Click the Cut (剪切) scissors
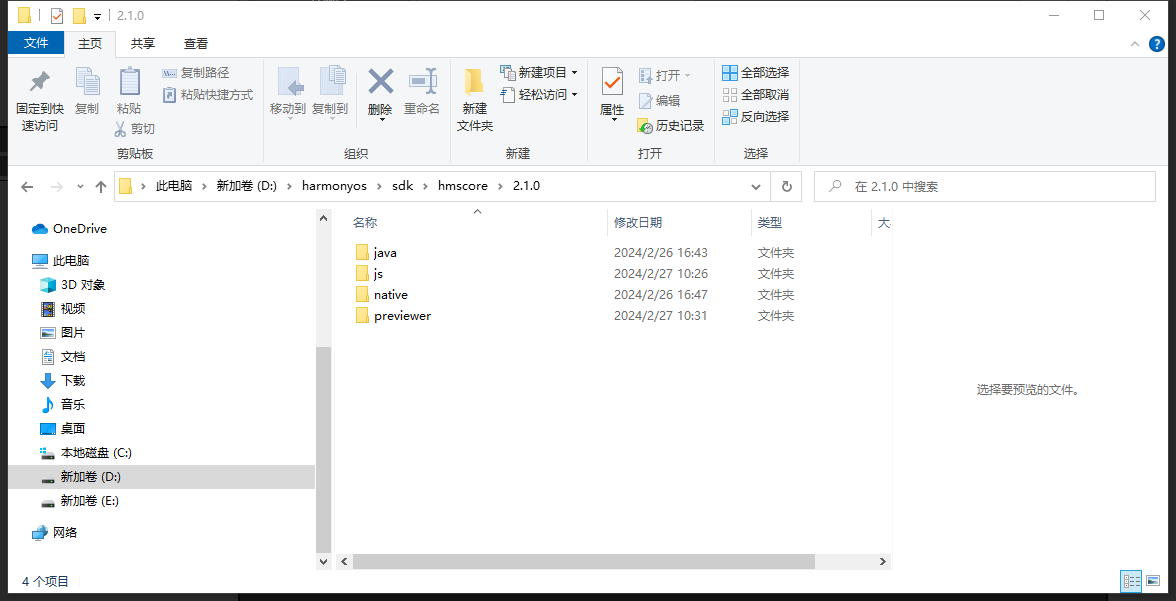The image size is (1176, 601). [x=134, y=129]
